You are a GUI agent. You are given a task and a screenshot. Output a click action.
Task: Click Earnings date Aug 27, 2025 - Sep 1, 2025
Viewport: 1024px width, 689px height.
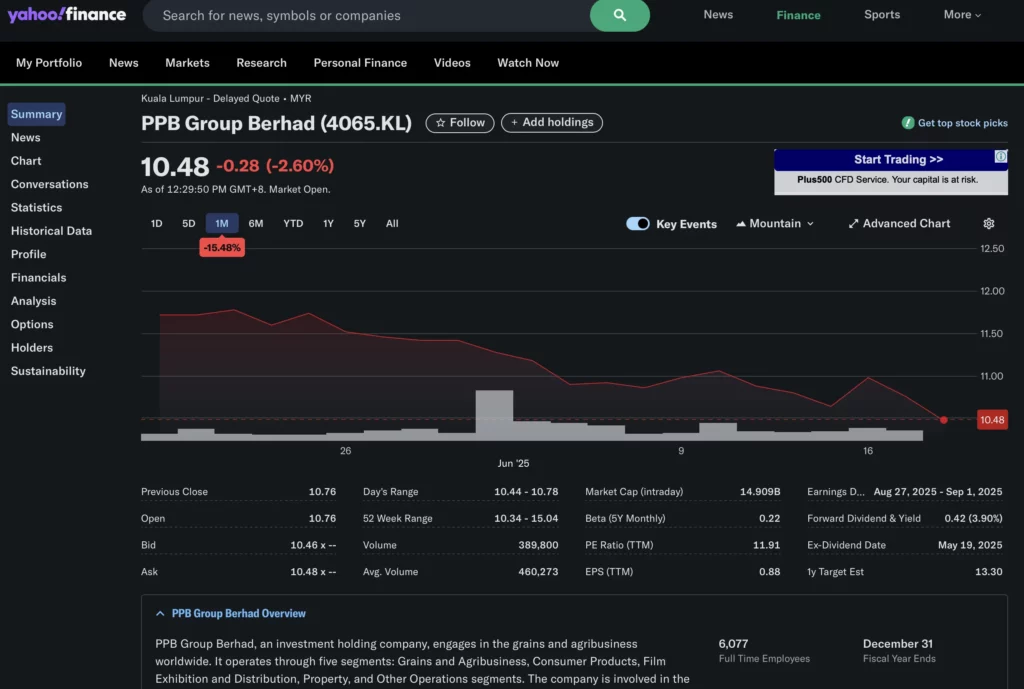[x=937, y=492]
